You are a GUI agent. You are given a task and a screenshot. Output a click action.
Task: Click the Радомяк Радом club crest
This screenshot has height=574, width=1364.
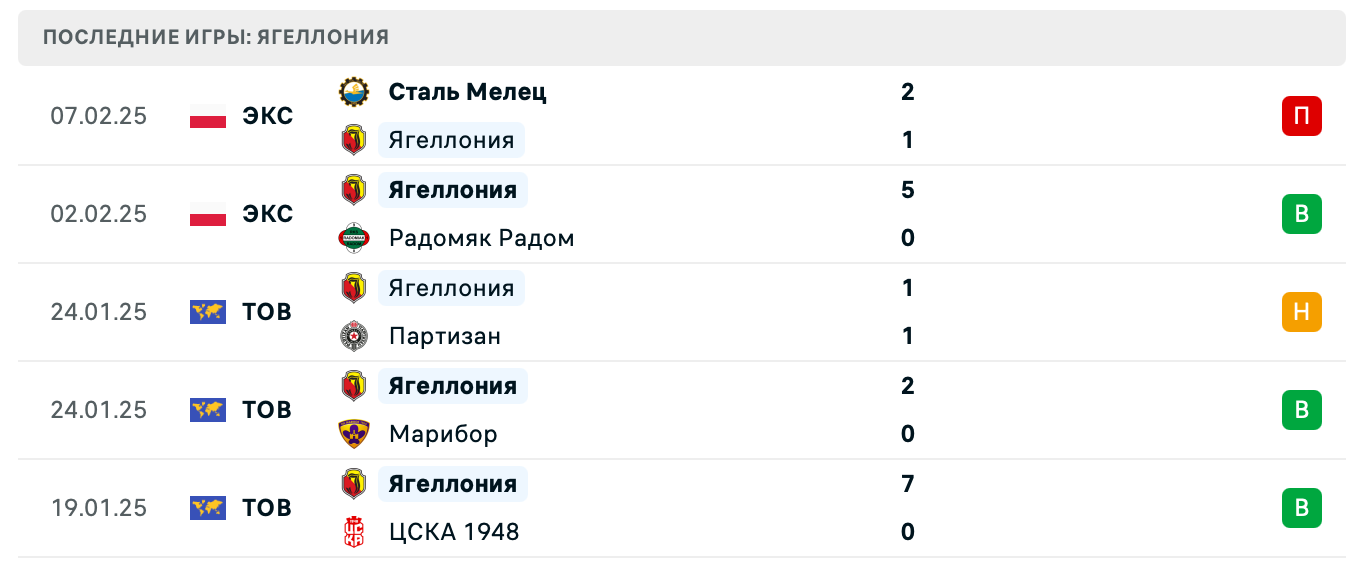pyautogui.click(x=354, y=238)
